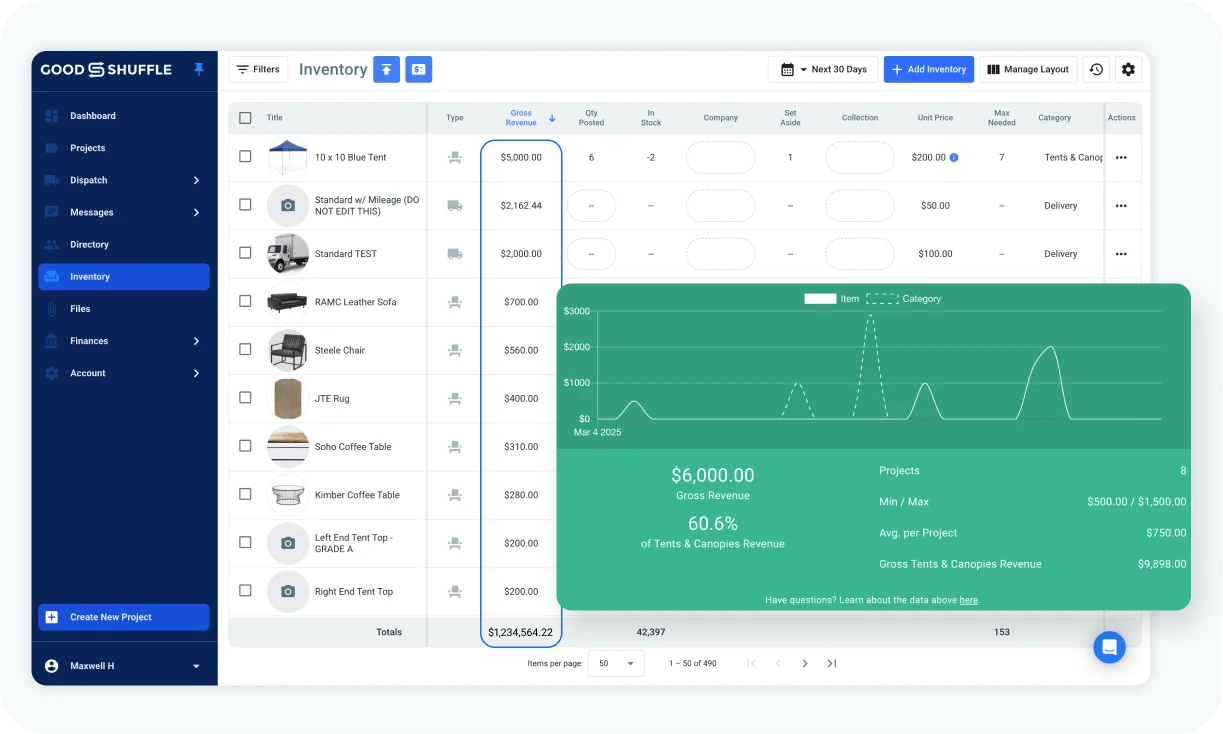1223x734 pixels.
Task: Open the settings gear in the top toolbar
Action: pyautogui.click(x=1128, y=69)
